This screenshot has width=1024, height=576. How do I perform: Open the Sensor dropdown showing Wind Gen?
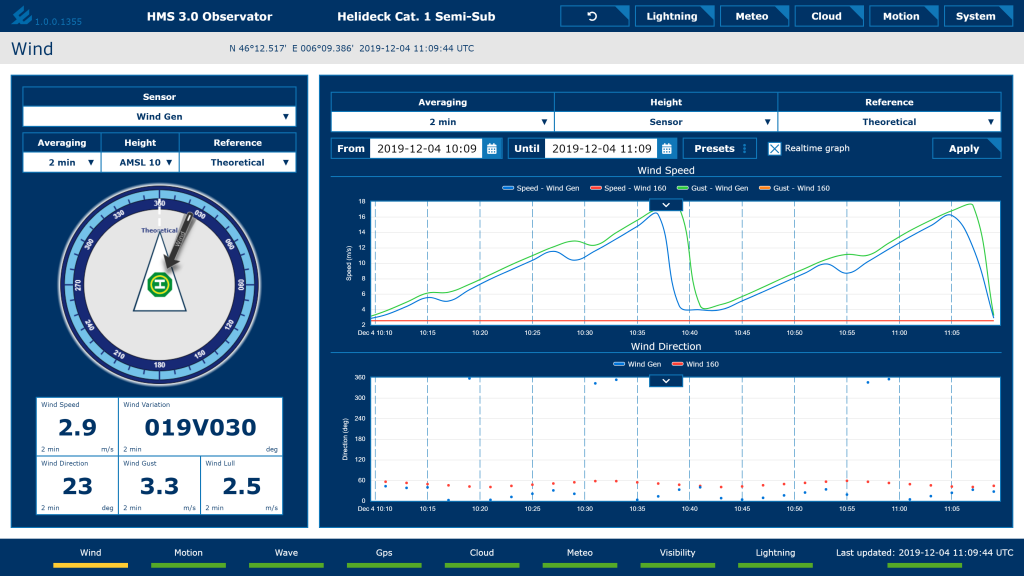click(161, 116)
